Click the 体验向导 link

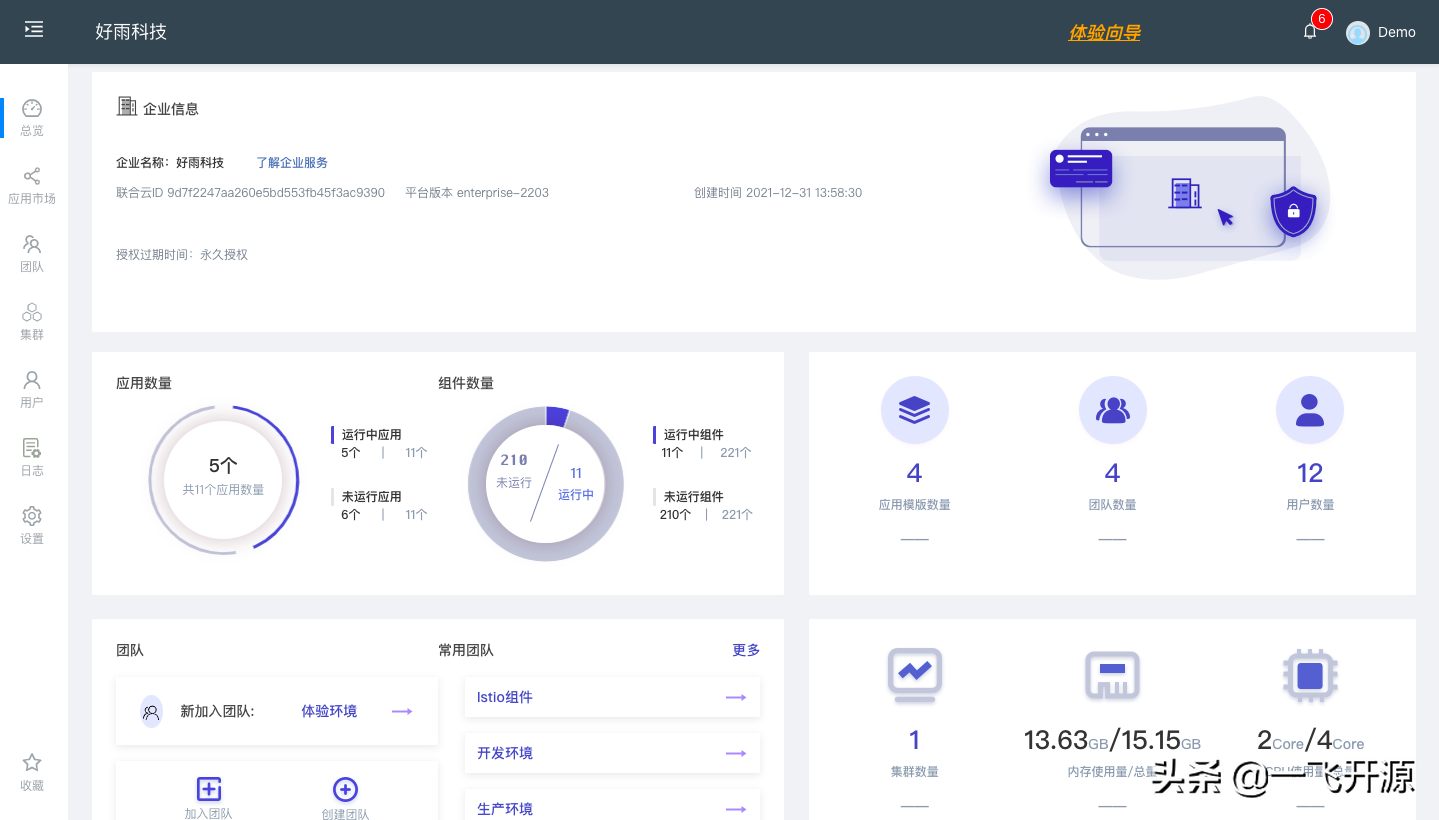click(x=1104, y=32)
